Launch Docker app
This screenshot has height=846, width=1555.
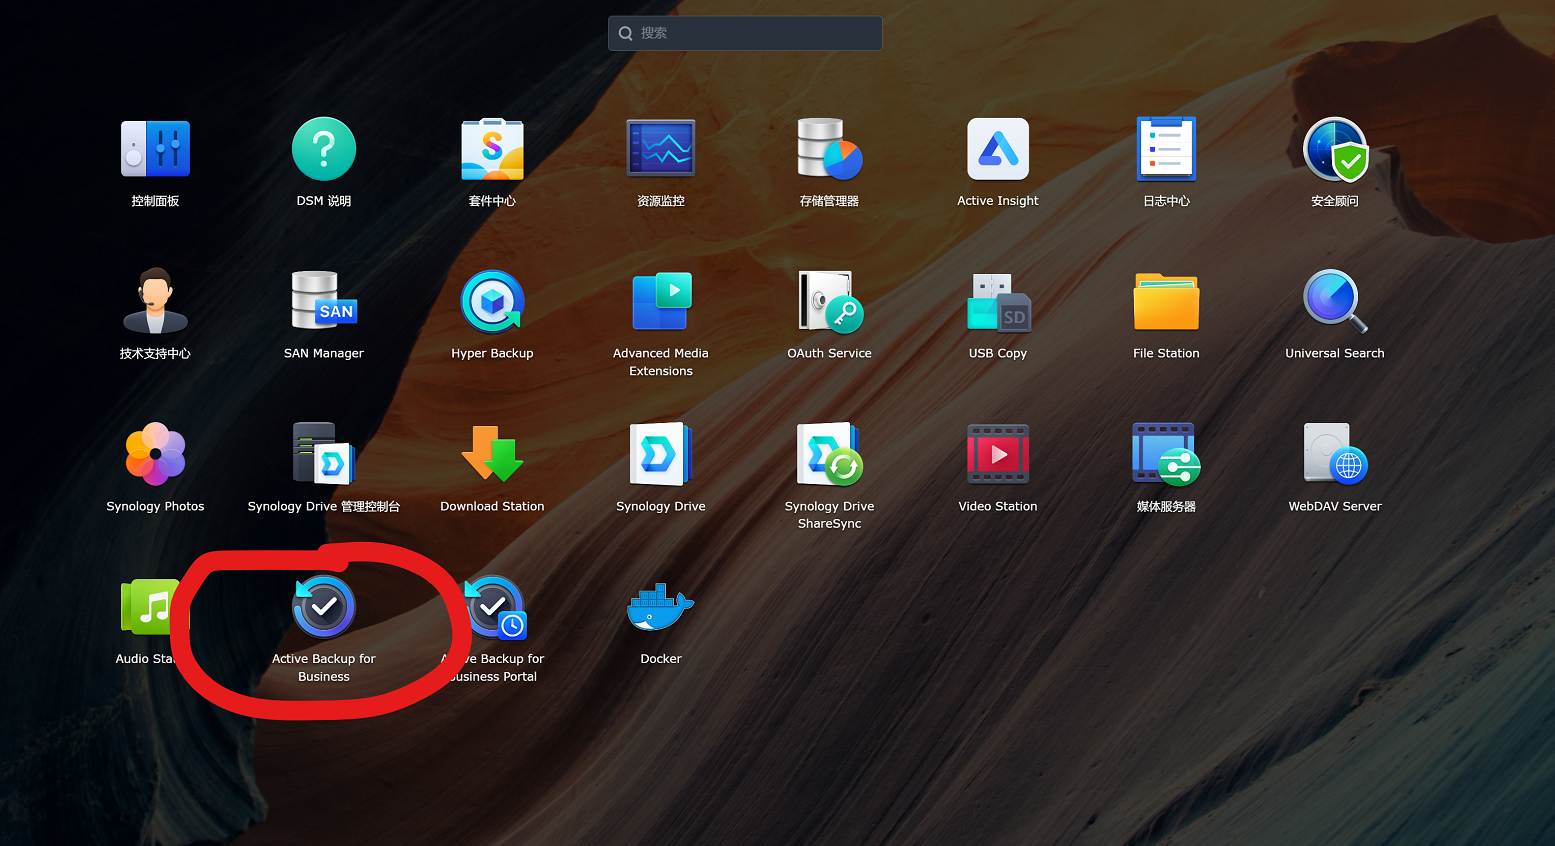click(661, 607)
